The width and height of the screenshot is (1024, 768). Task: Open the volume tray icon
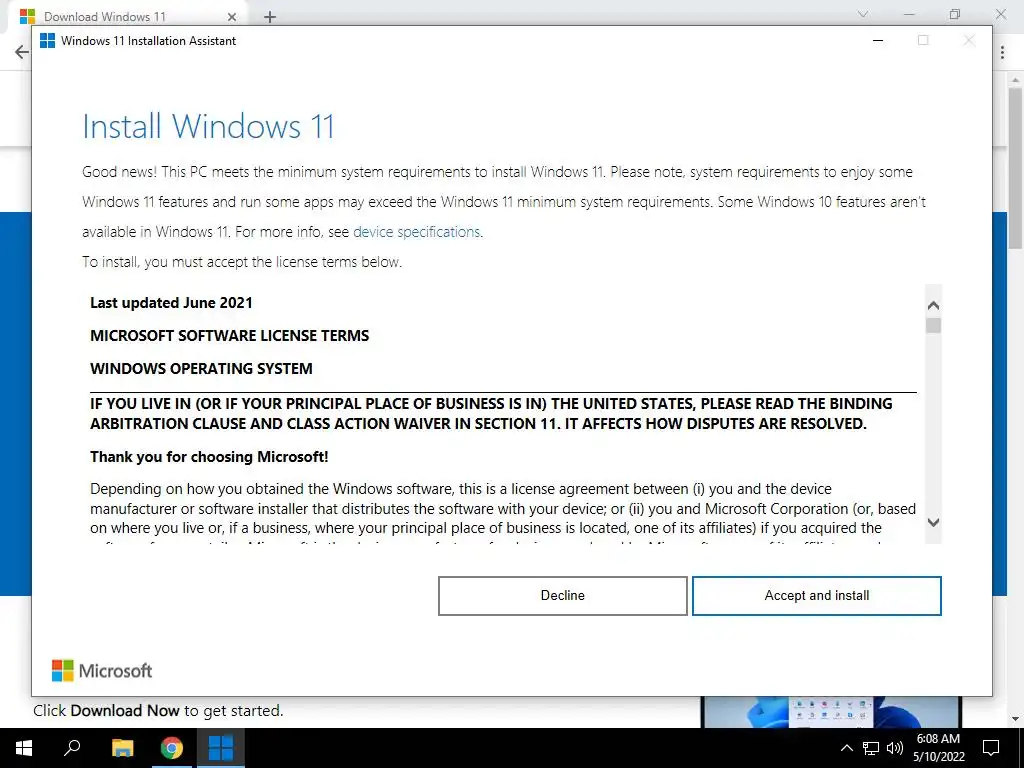point(895,748)
